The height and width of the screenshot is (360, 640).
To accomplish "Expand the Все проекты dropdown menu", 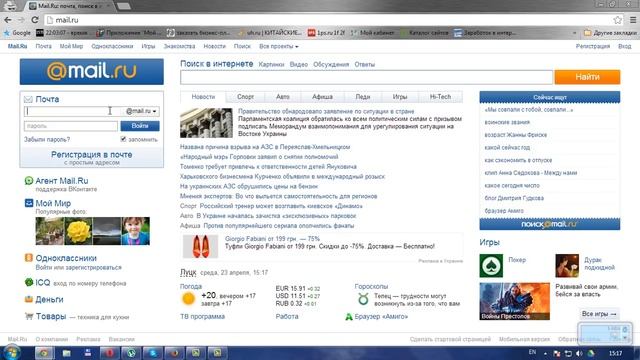I will (279, 46).
